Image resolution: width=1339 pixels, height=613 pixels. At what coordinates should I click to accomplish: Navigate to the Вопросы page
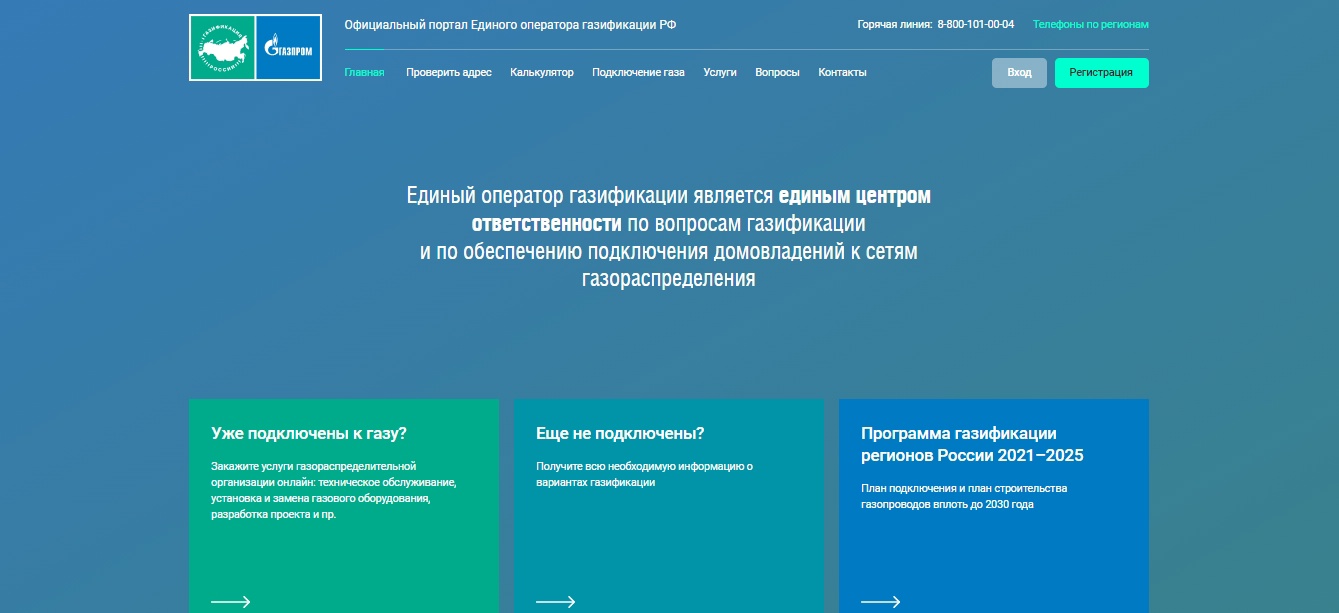click(777, 72)
